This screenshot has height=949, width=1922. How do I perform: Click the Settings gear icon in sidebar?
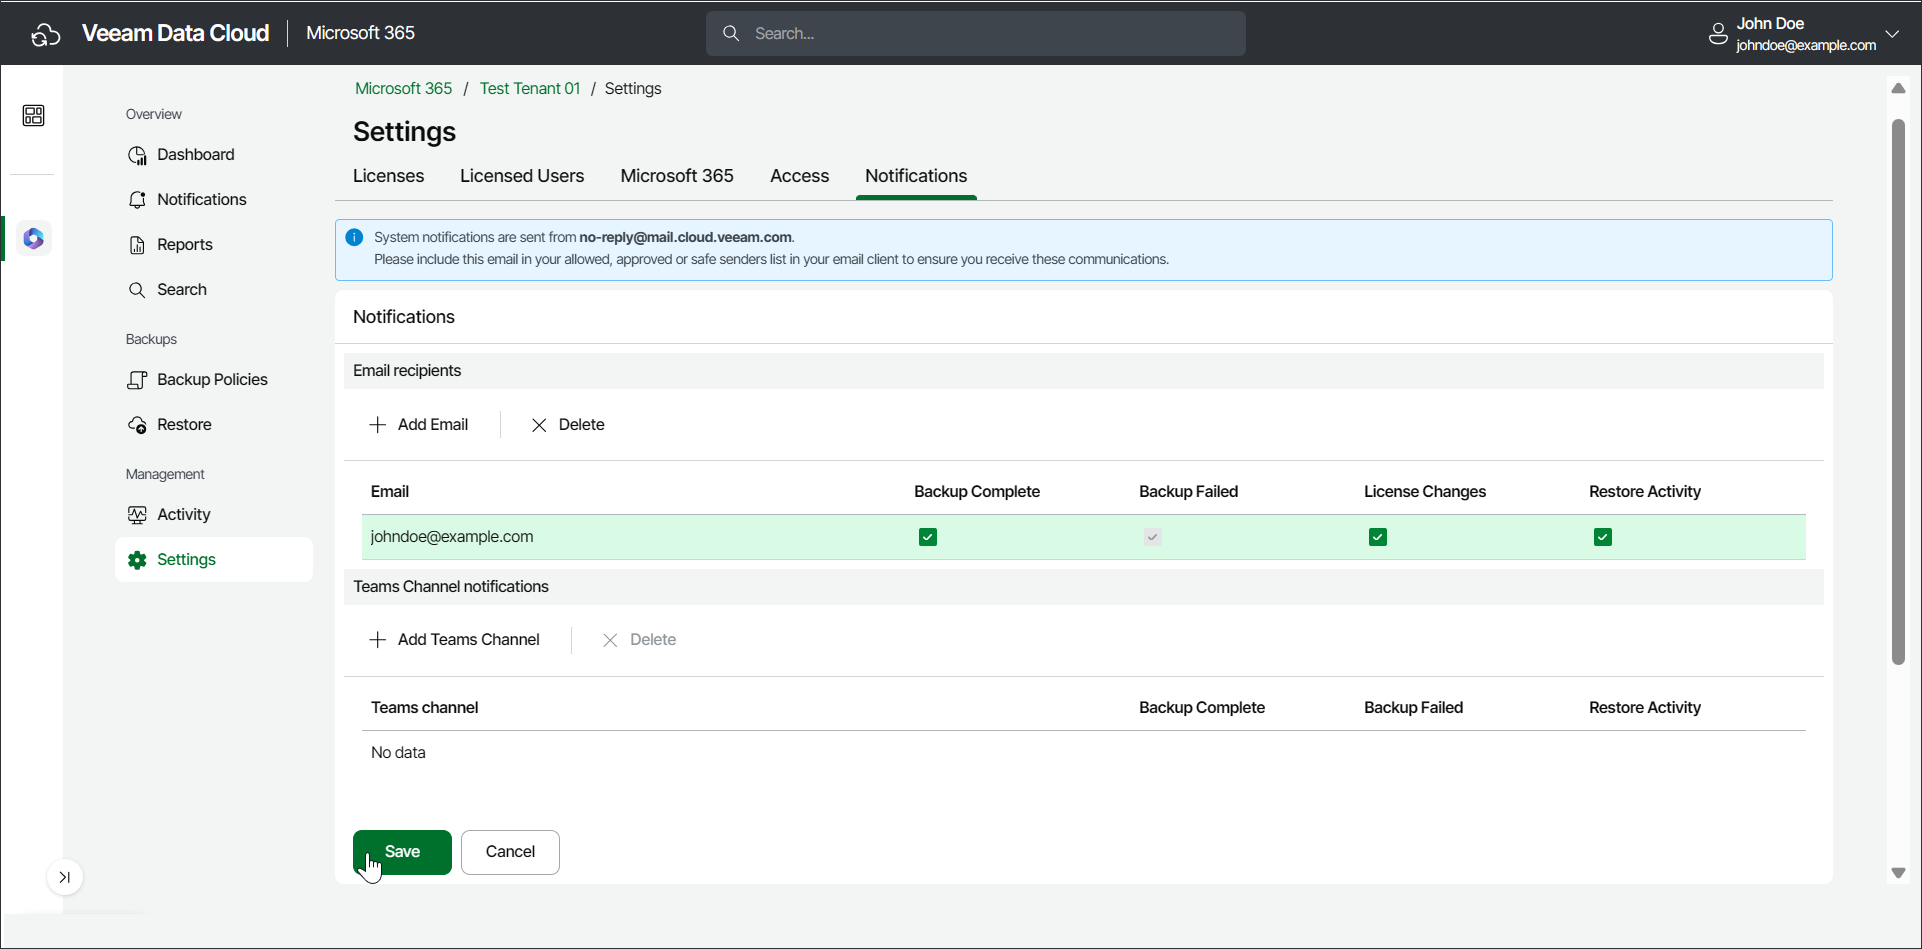tap(138, 560)
